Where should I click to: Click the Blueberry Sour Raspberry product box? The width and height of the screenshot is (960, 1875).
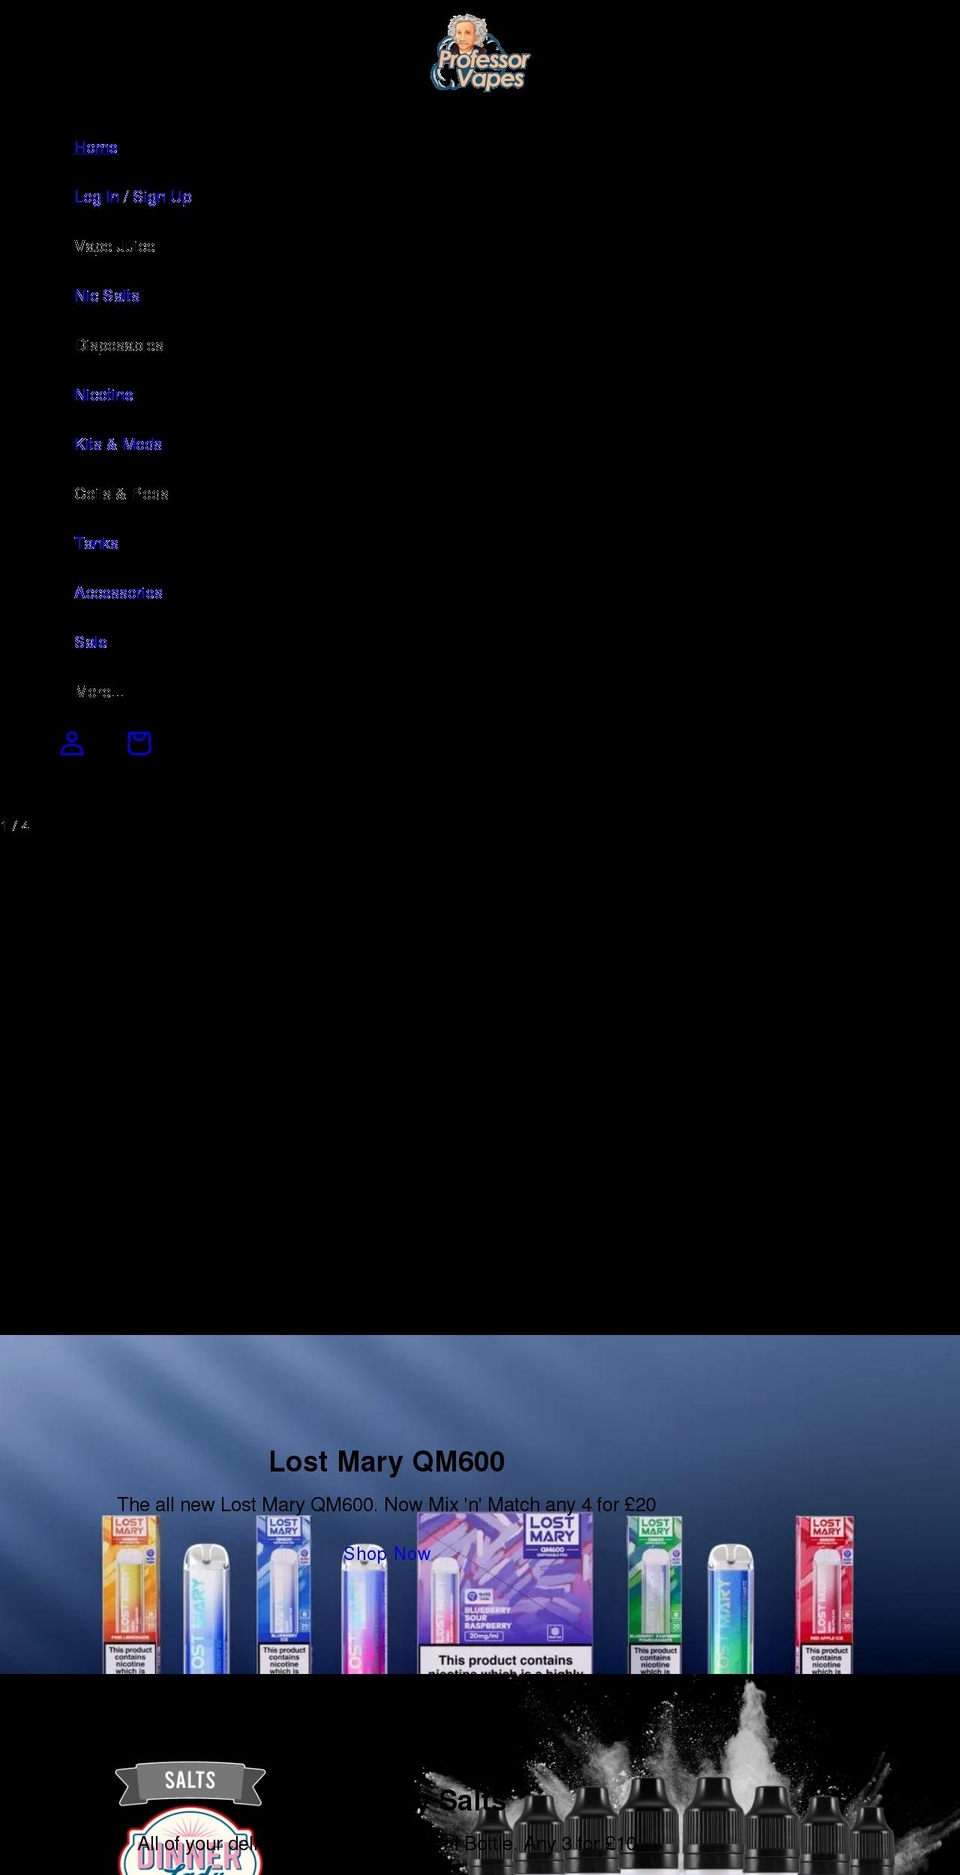[505, 1600]
